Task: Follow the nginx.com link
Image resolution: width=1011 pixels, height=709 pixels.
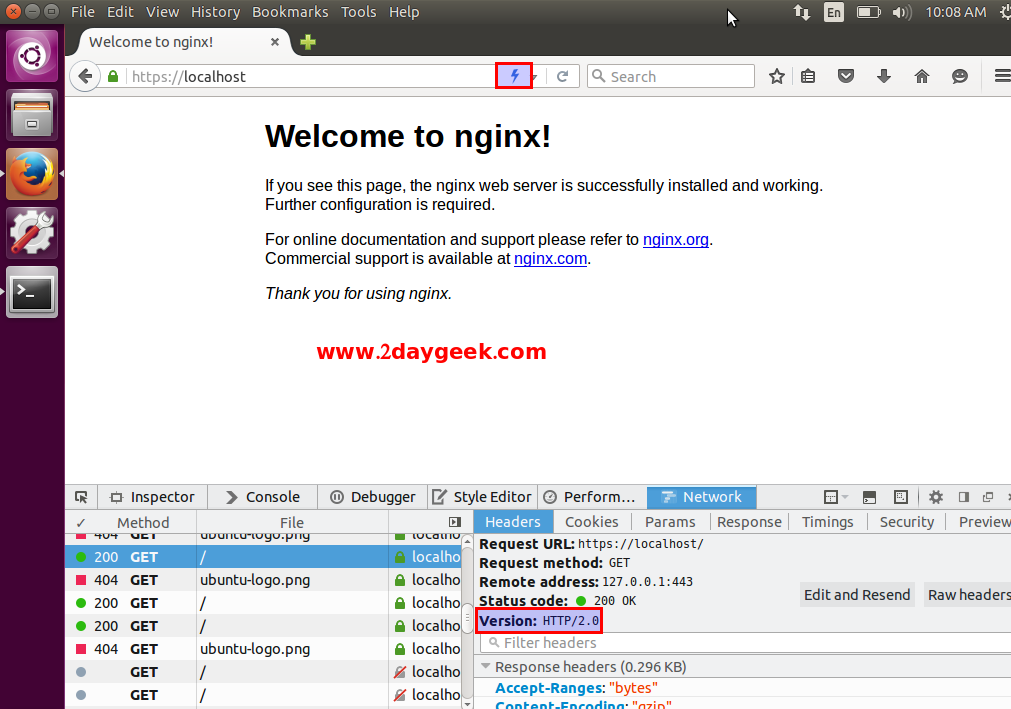Action: pos(551,259)
